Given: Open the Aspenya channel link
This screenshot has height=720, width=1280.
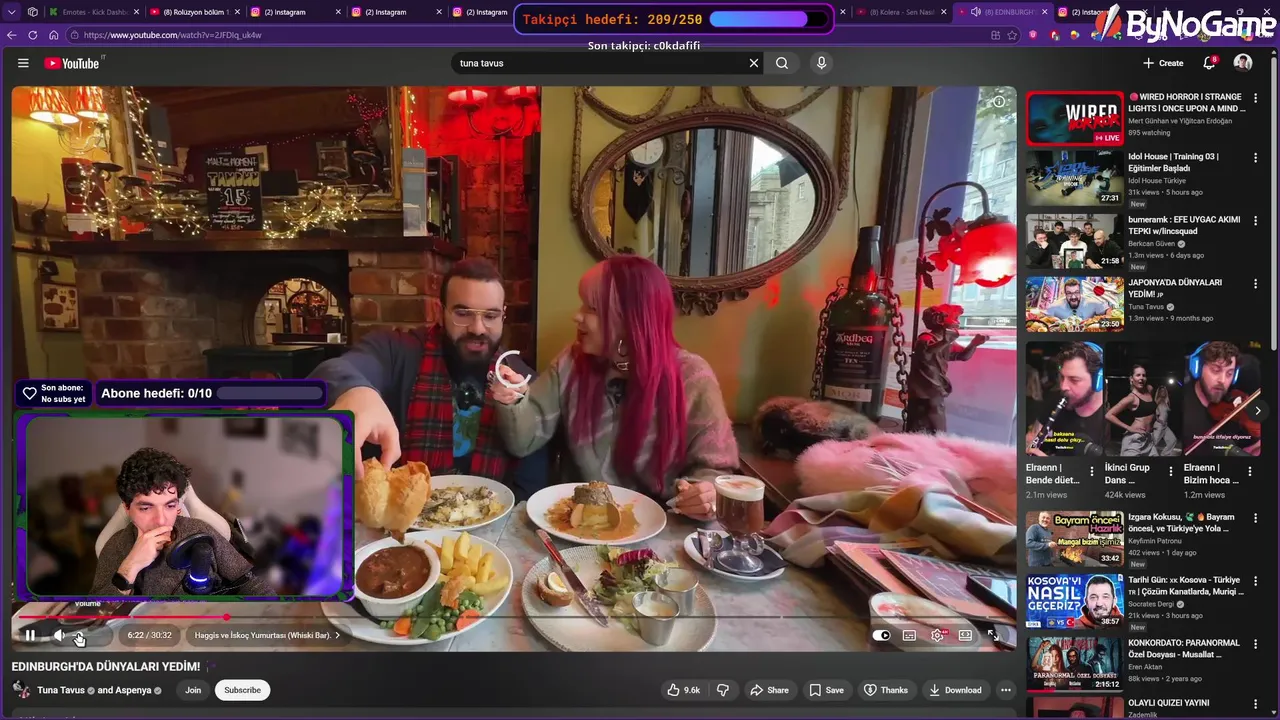Looking at the screenshot, I should tap(133, 690).
